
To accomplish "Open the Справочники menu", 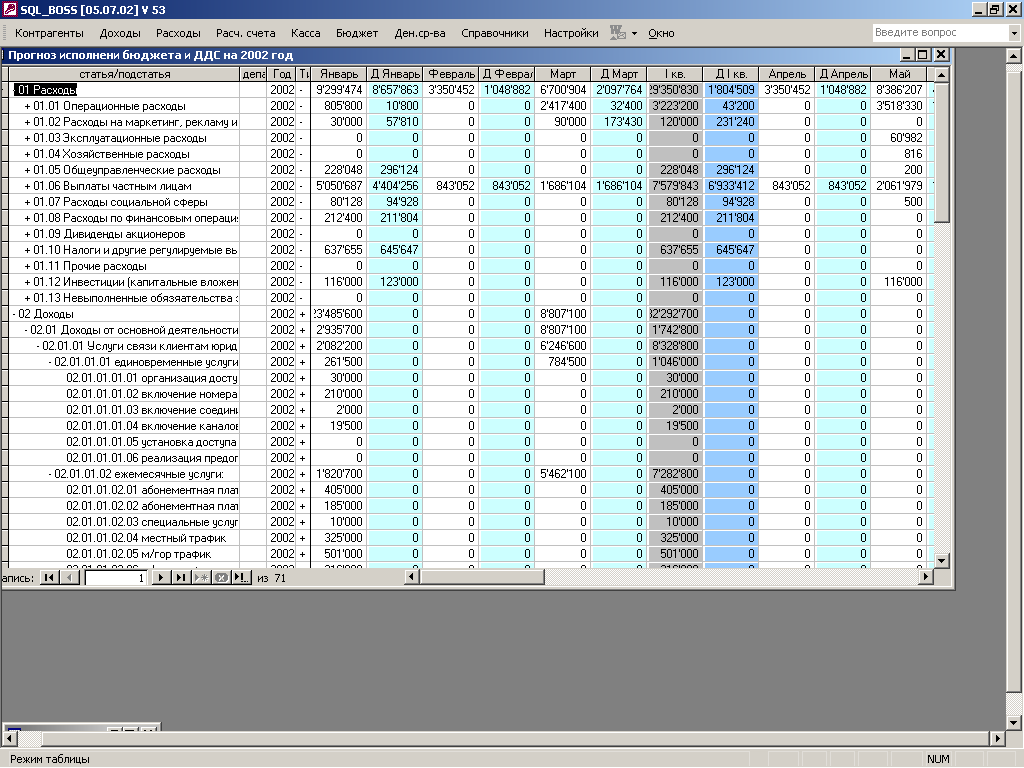I will coord(494,33).
